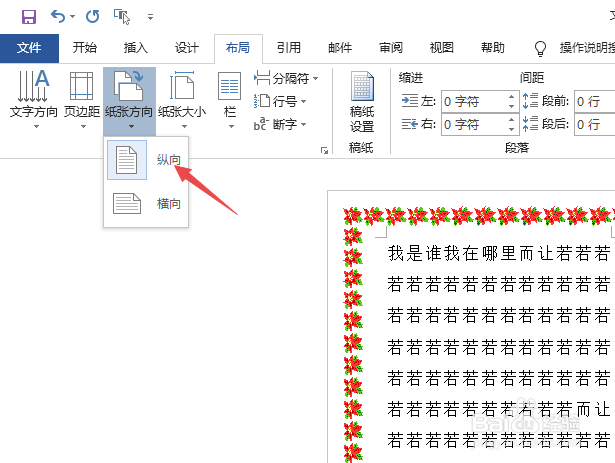Open the 文件 (File) tab
615x463 pixels.
coord(29,48)
